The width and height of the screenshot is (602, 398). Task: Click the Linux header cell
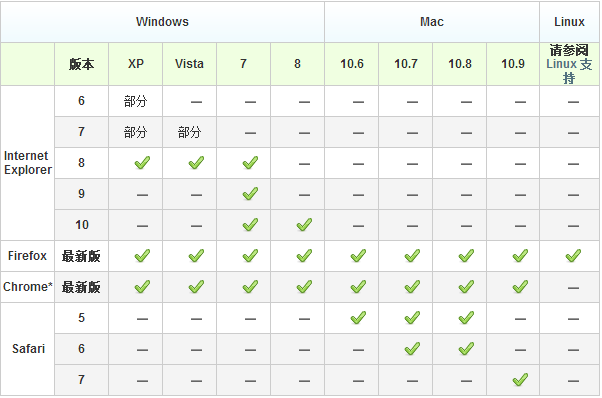[569, 22]
